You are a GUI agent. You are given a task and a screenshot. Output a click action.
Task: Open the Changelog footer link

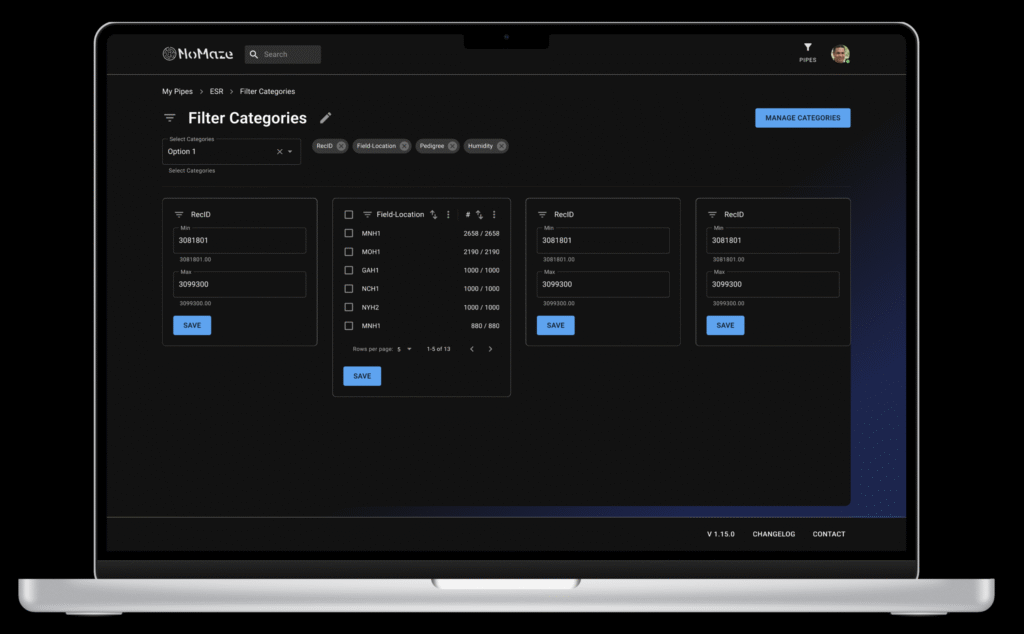click(x=773, y=534)
